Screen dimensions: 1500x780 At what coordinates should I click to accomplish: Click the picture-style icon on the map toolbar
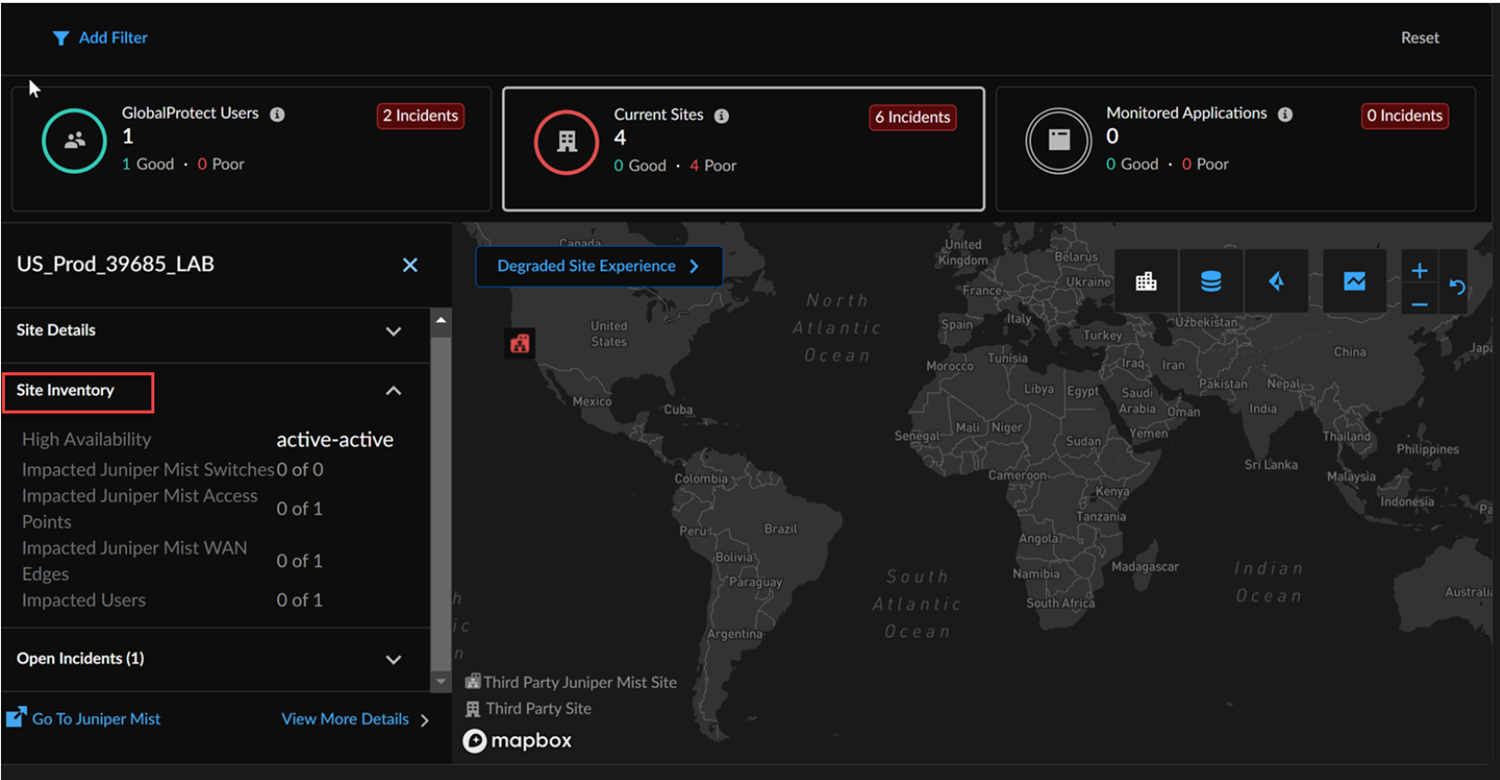[1355, 282]
